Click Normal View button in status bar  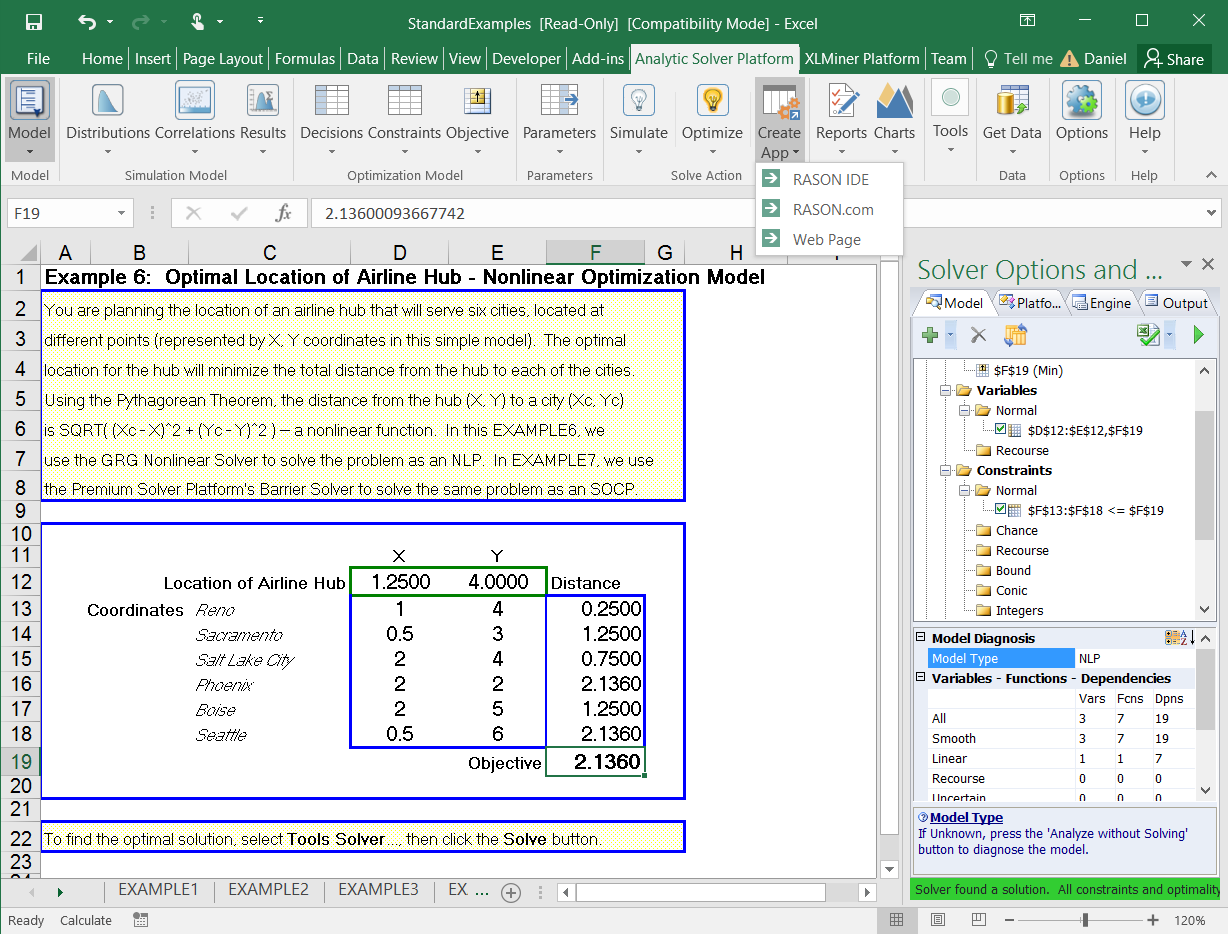[896, 920]
